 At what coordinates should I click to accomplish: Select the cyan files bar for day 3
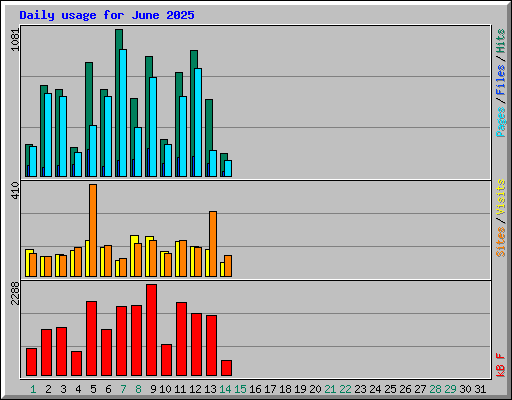(x=63, y=136)
